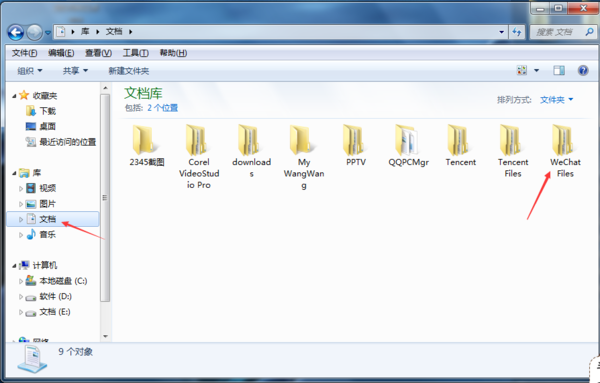Click 文档 in the address breadcrumb
Viewport: 600px width, 383px height.
[114, 31]
